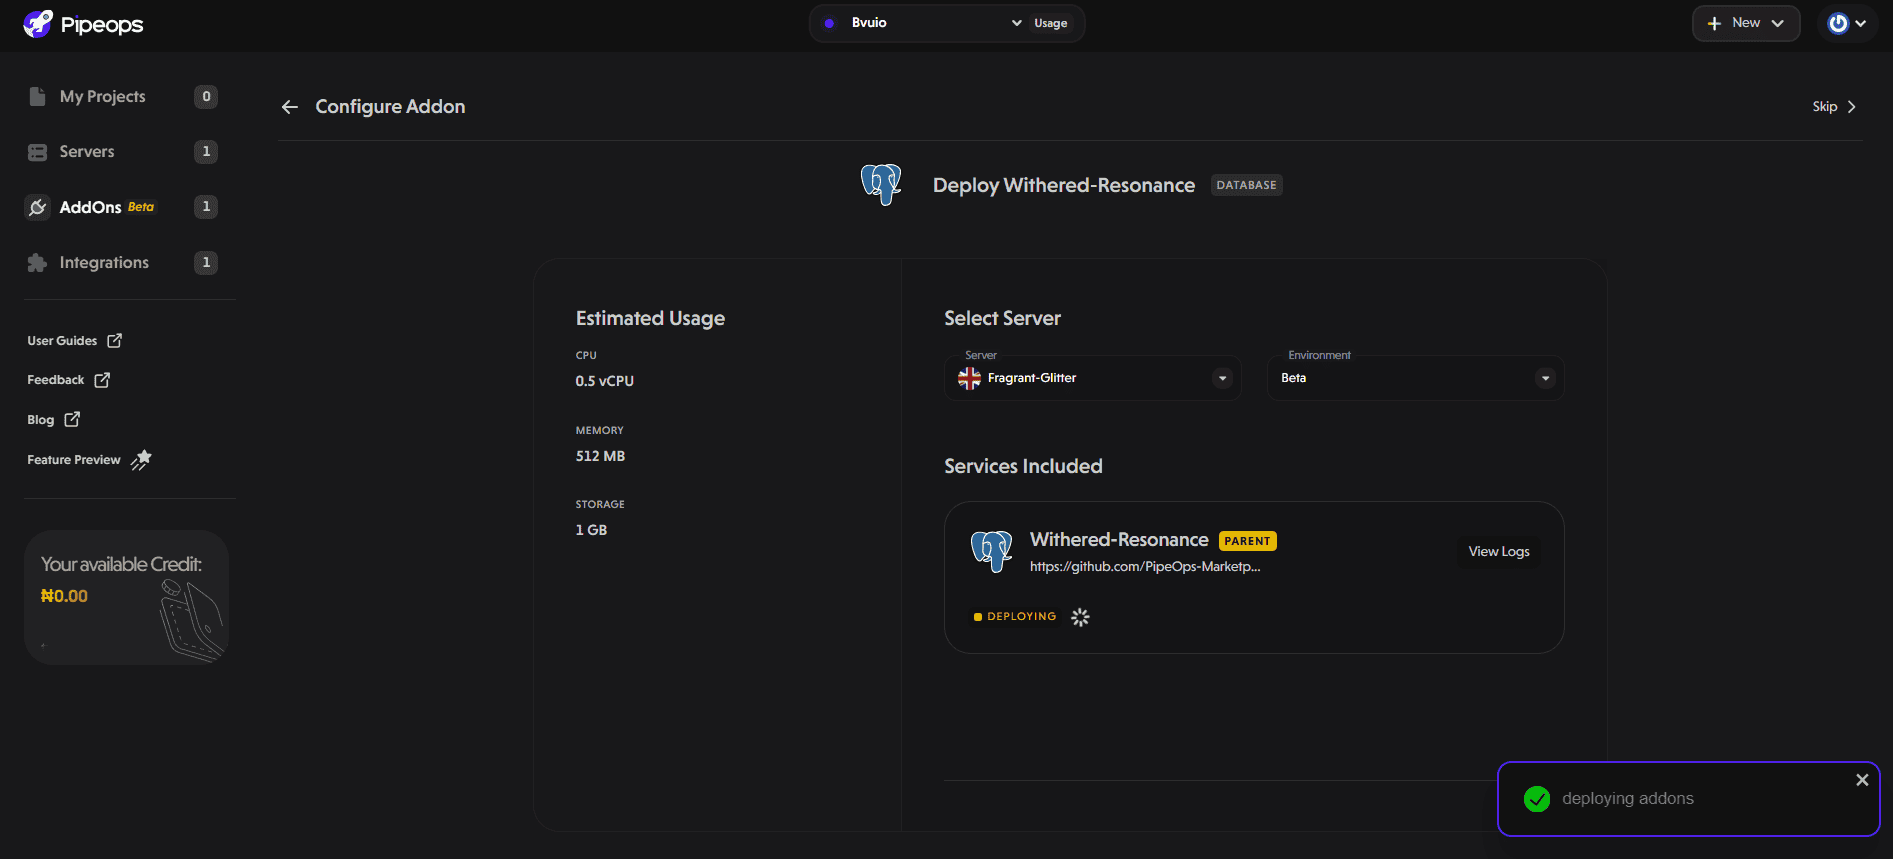
Task: Click the AddOns plug icon
Action: (x=37, y=207)
